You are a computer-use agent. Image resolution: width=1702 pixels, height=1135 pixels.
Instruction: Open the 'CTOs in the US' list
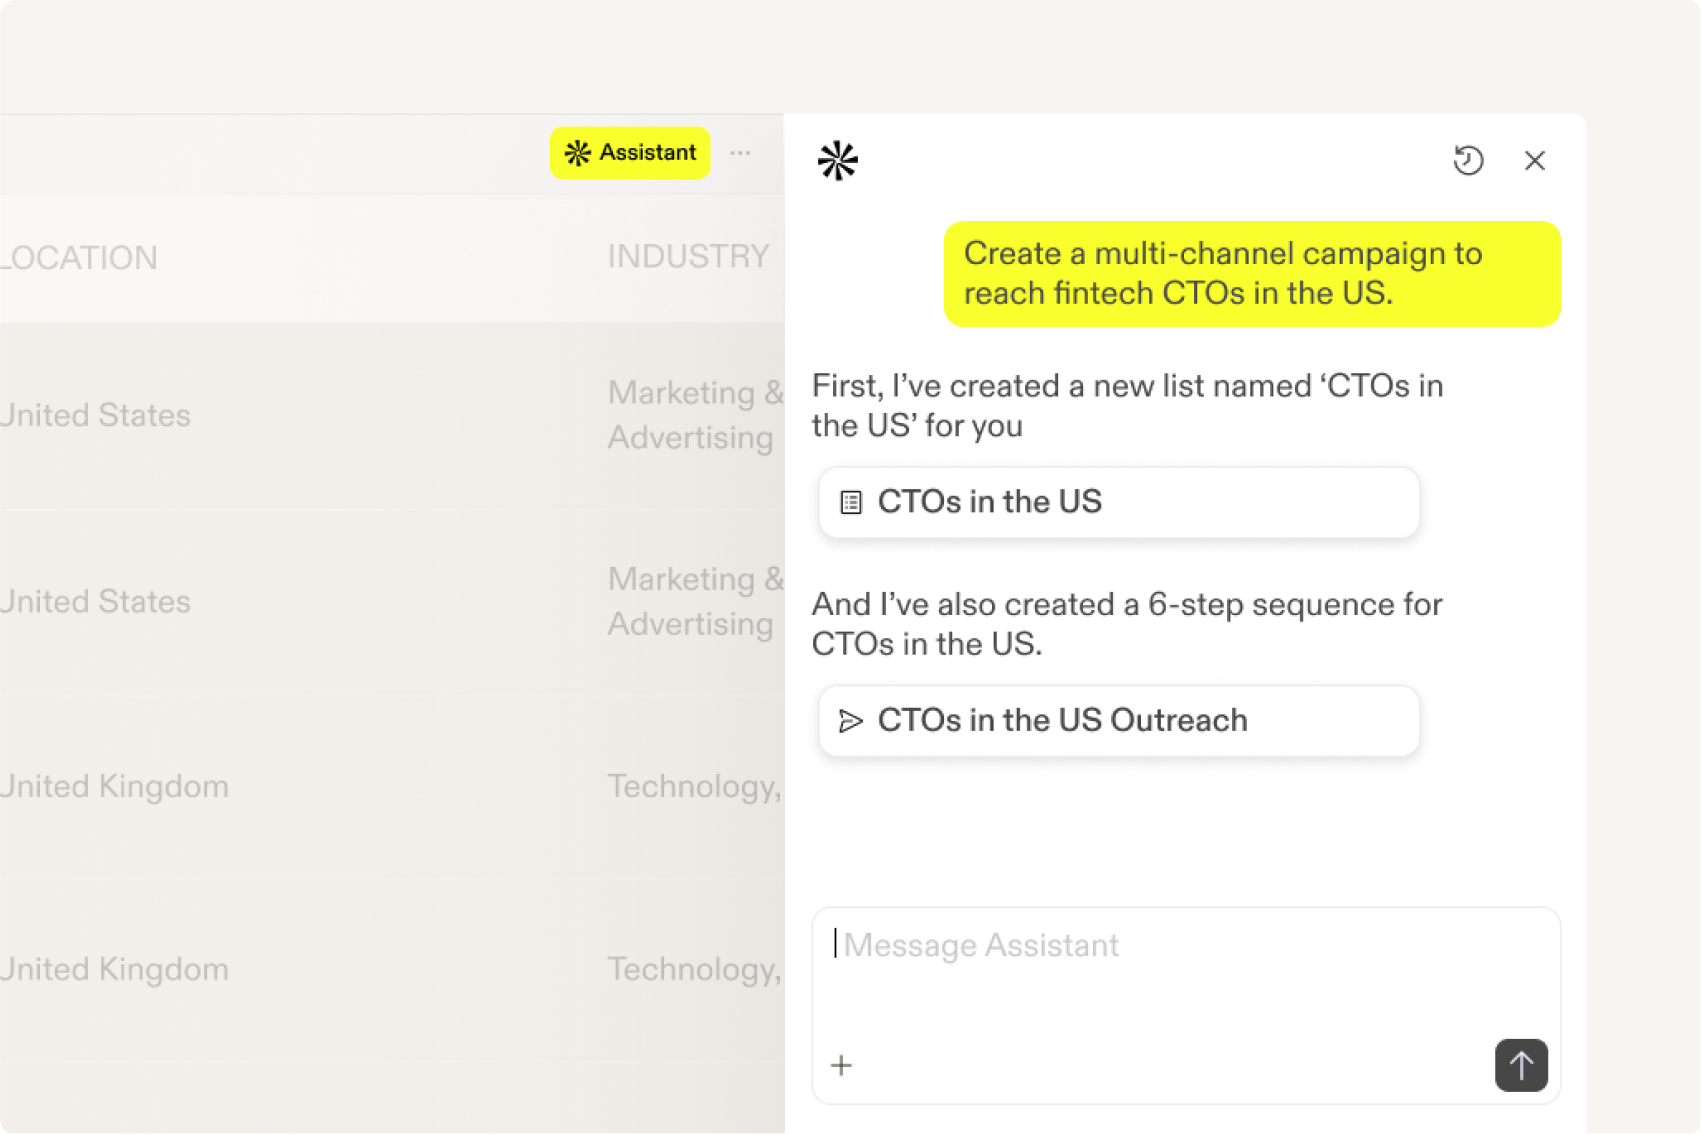pyautogui.click(x=1118, y=502)
